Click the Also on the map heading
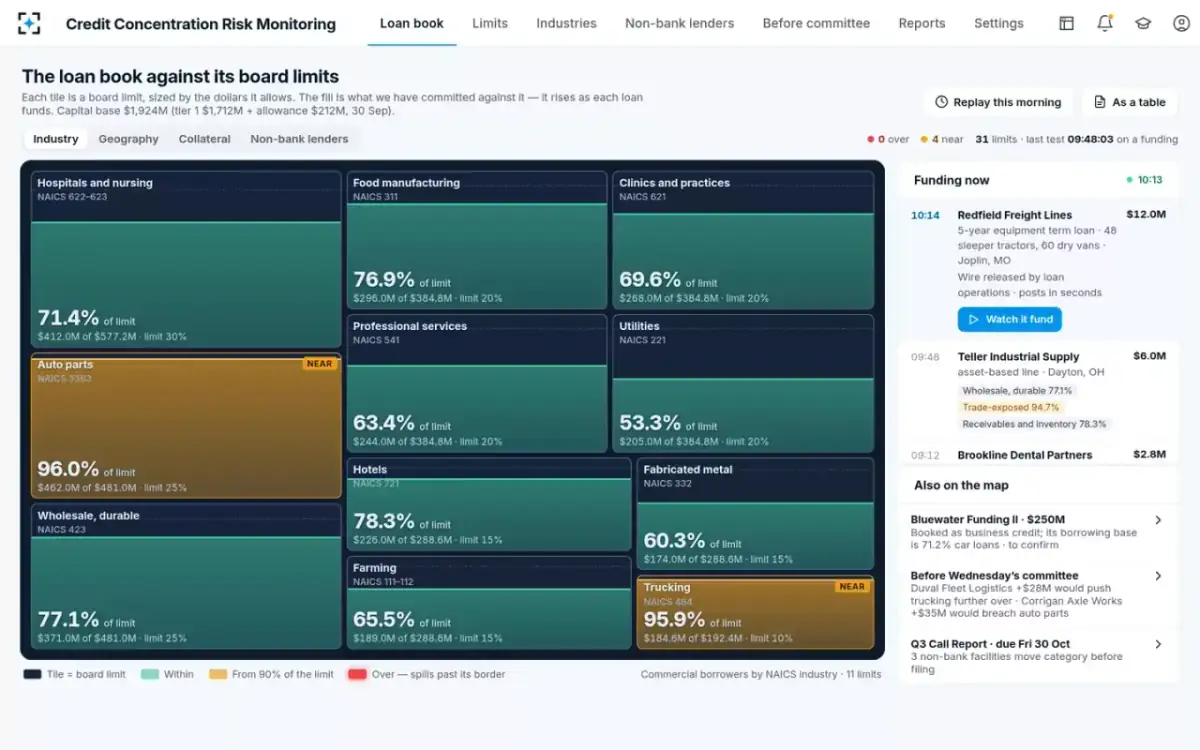1200x750 pixels. pyautogui.click(x=961, y=485)
